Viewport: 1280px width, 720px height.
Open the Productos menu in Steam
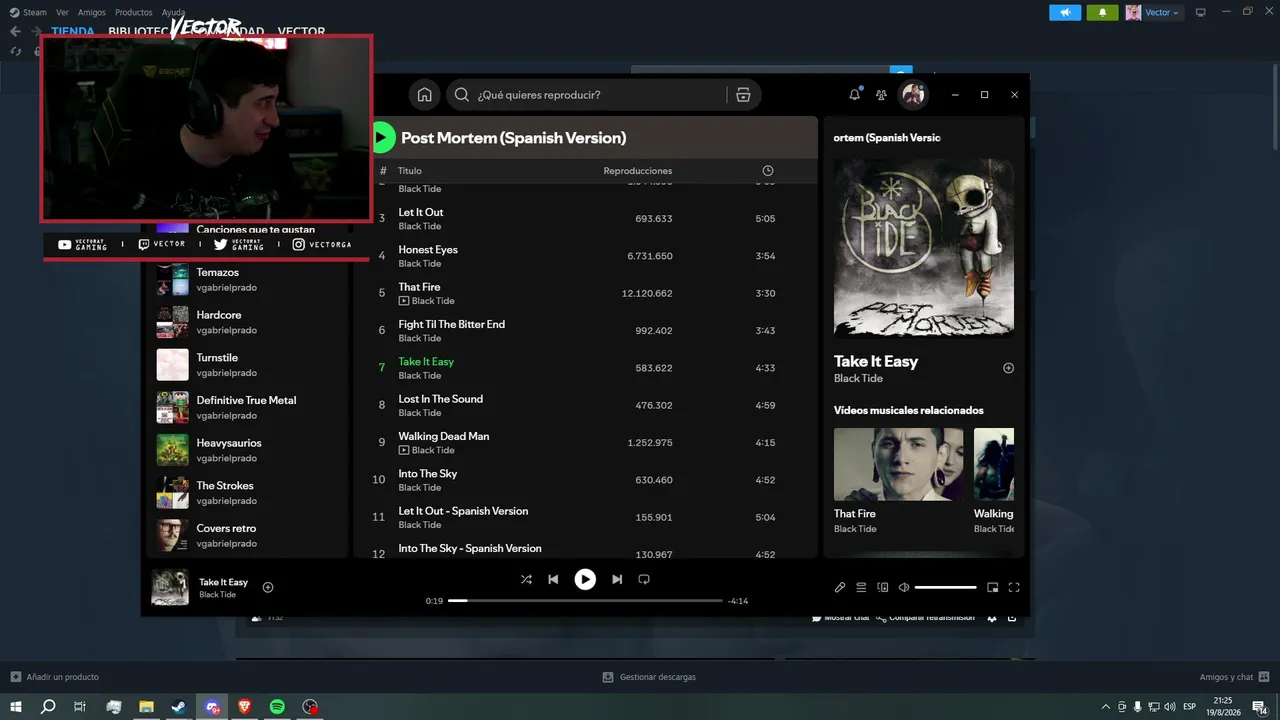click(x=134, y=12)
